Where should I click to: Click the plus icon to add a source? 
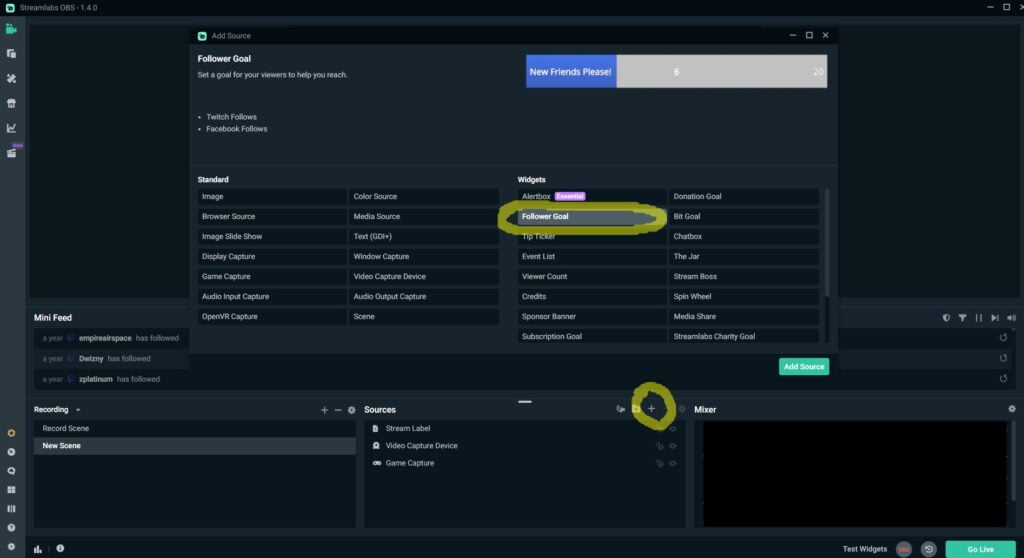click(651, 409)
